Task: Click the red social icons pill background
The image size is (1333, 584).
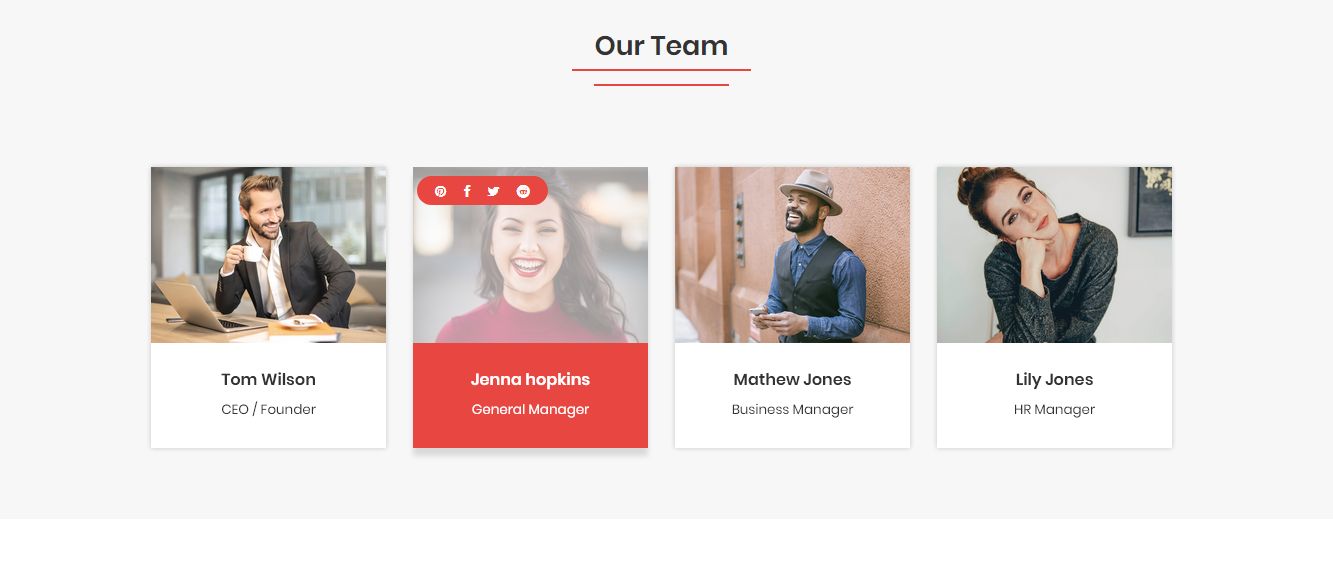Action: 482,191
